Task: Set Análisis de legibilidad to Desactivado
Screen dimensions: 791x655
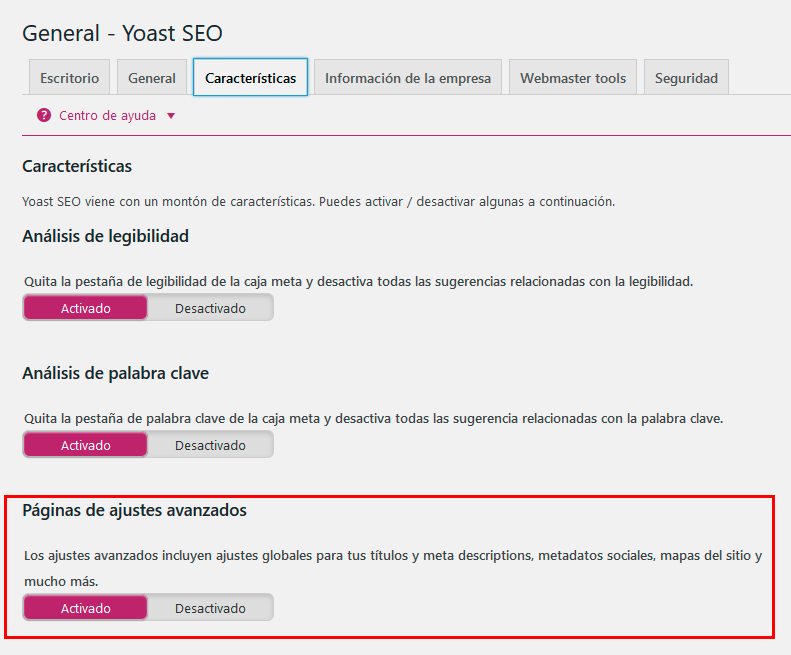Action: [210, 308]
